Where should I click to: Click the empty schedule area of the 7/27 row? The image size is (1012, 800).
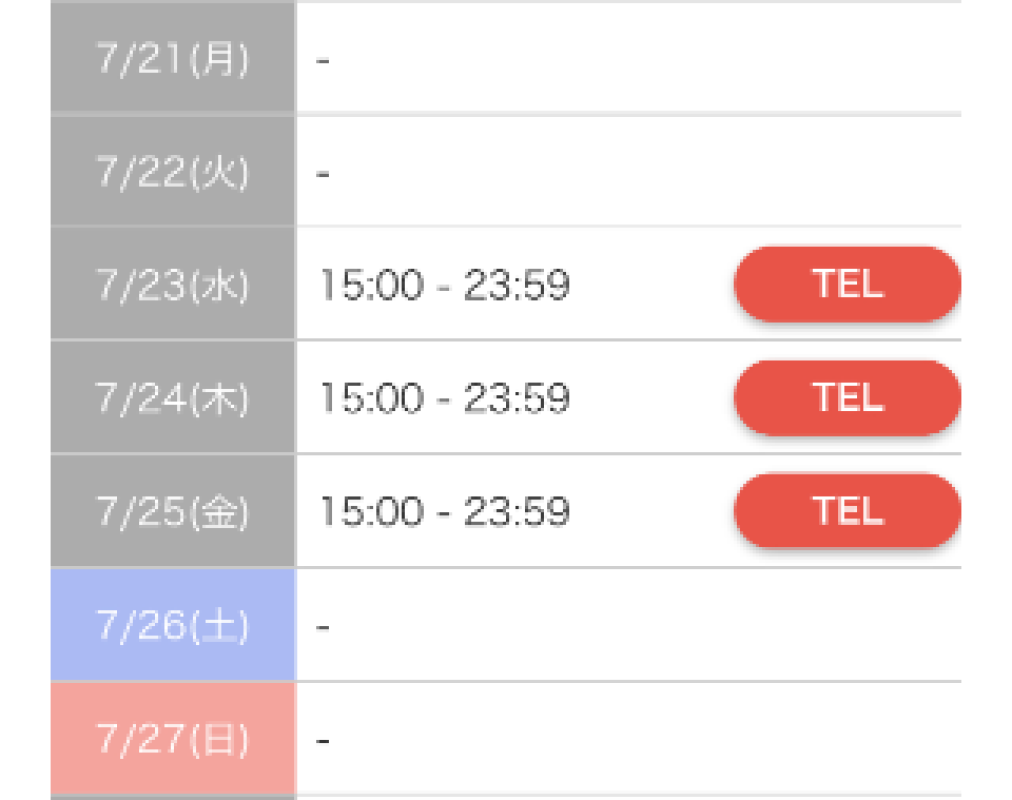coord(629,738)
